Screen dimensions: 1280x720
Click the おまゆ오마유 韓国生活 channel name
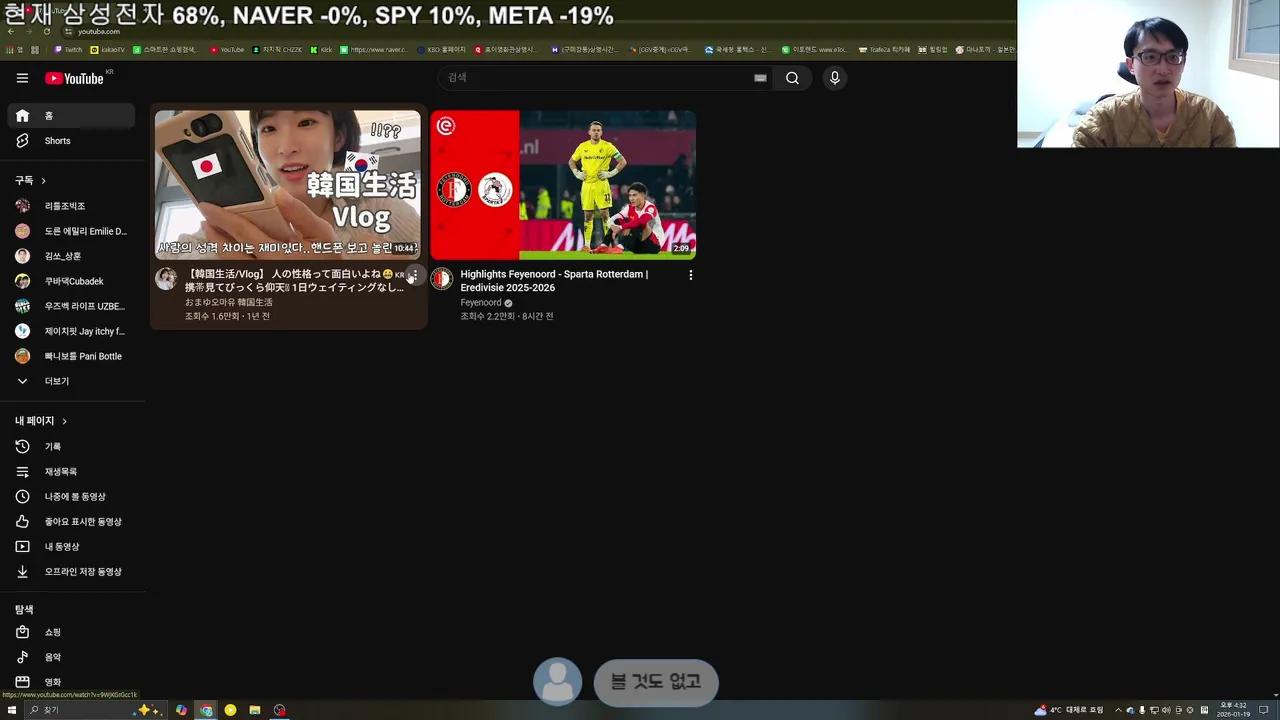pyautogui.click(x=228, y=302)
